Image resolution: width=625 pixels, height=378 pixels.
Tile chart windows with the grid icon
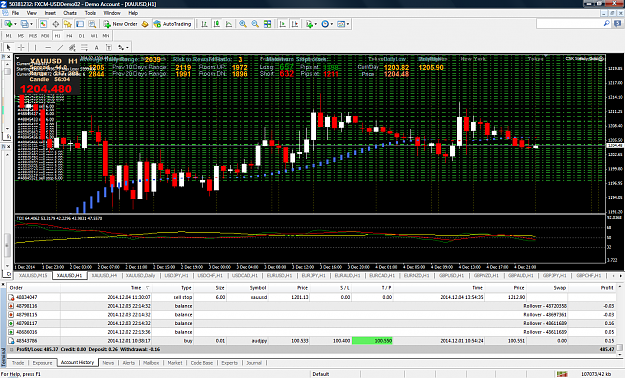point(267,24)
